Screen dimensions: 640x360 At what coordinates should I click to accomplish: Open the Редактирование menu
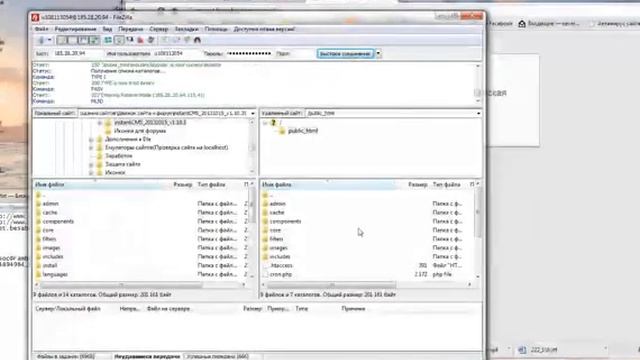76,29
